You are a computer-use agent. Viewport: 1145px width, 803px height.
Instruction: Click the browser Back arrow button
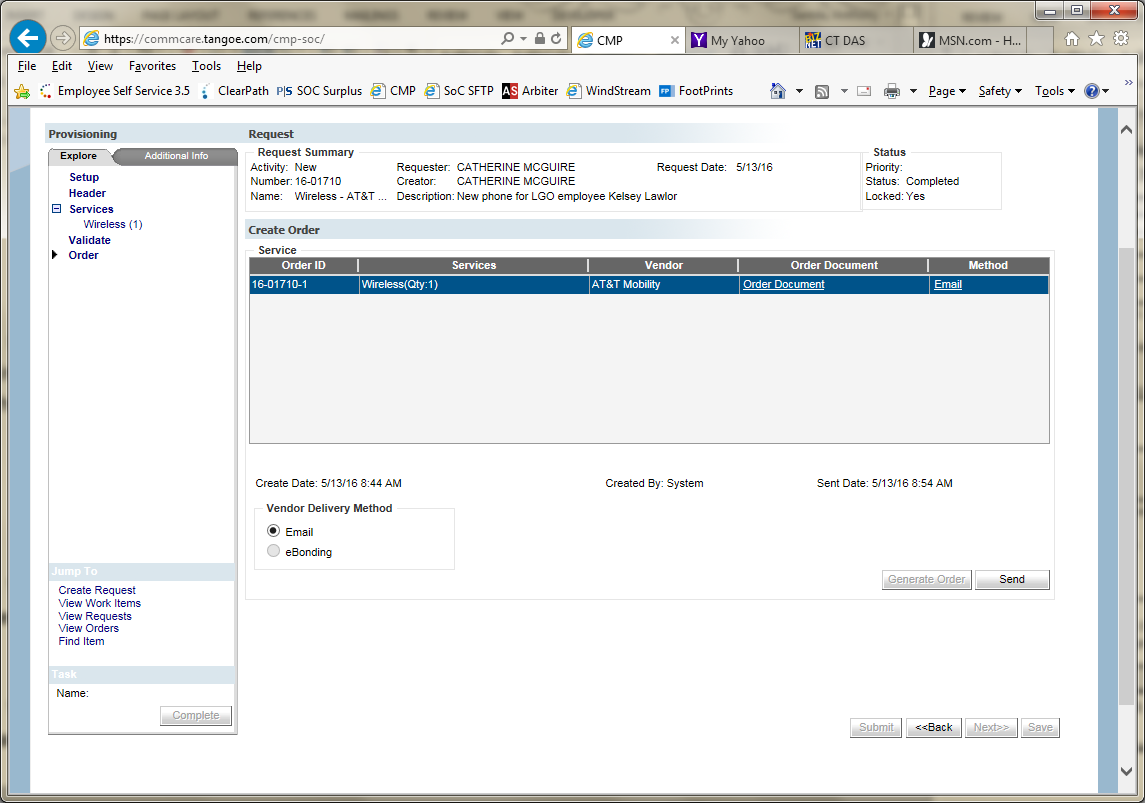[x=28, y=39]
